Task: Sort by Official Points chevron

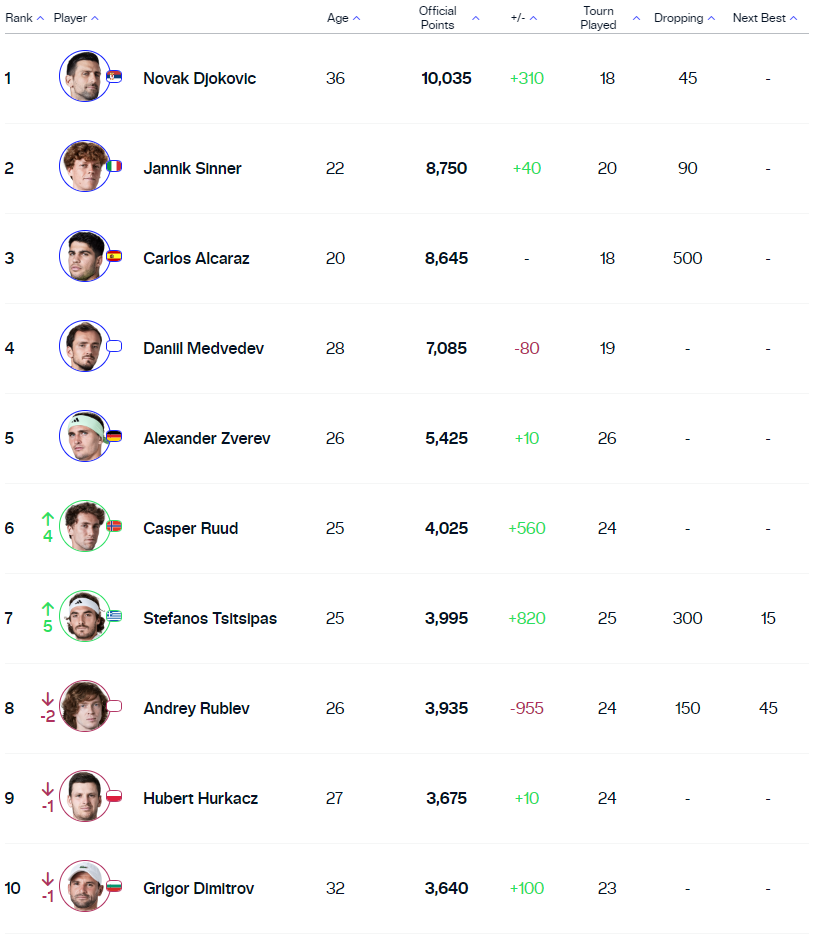Action: click(476, 19)
